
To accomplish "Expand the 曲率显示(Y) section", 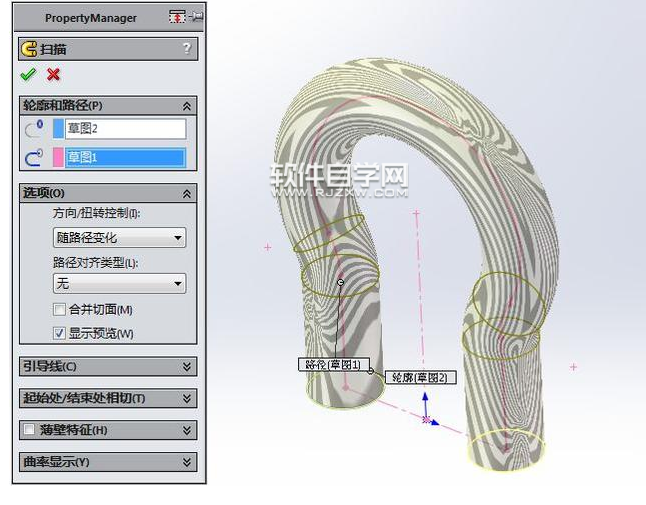I will (x=187, y=462).
